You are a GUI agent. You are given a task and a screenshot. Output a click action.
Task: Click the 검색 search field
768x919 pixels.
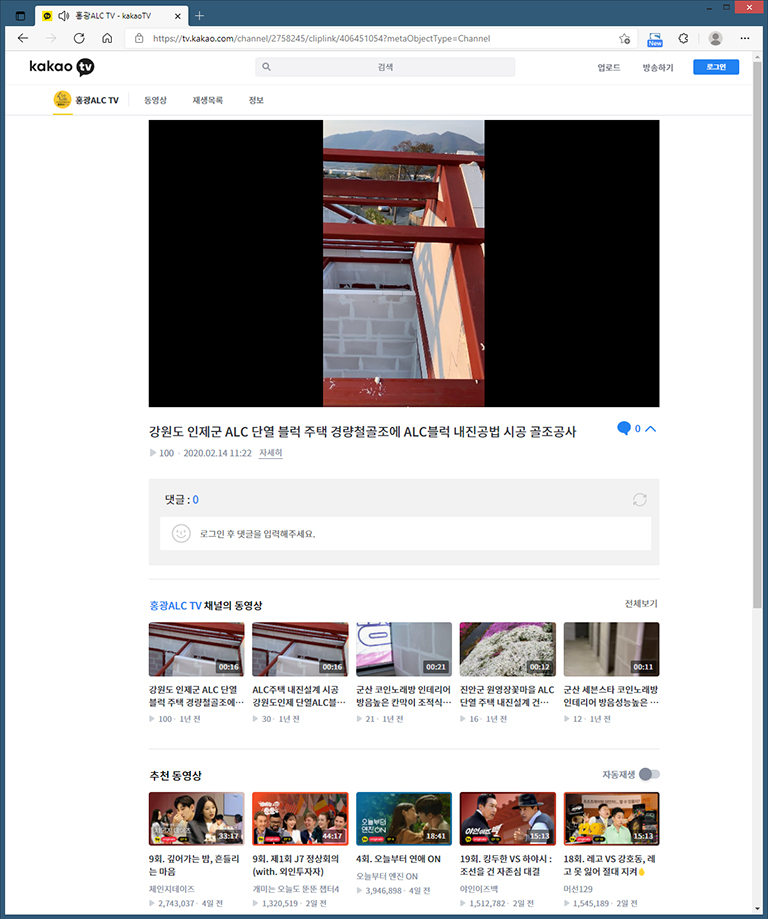tap(385, 67)
